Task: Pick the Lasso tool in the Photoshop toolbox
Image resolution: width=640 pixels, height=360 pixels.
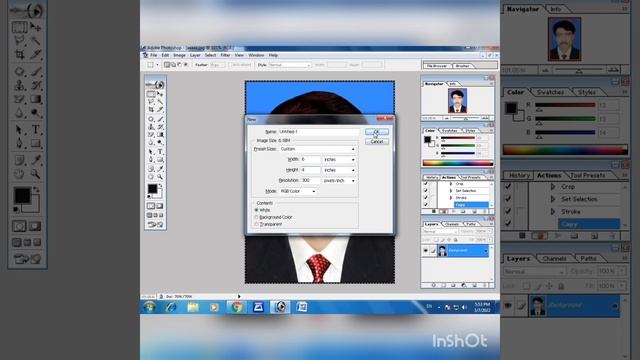Action: (x=151, y=101)
